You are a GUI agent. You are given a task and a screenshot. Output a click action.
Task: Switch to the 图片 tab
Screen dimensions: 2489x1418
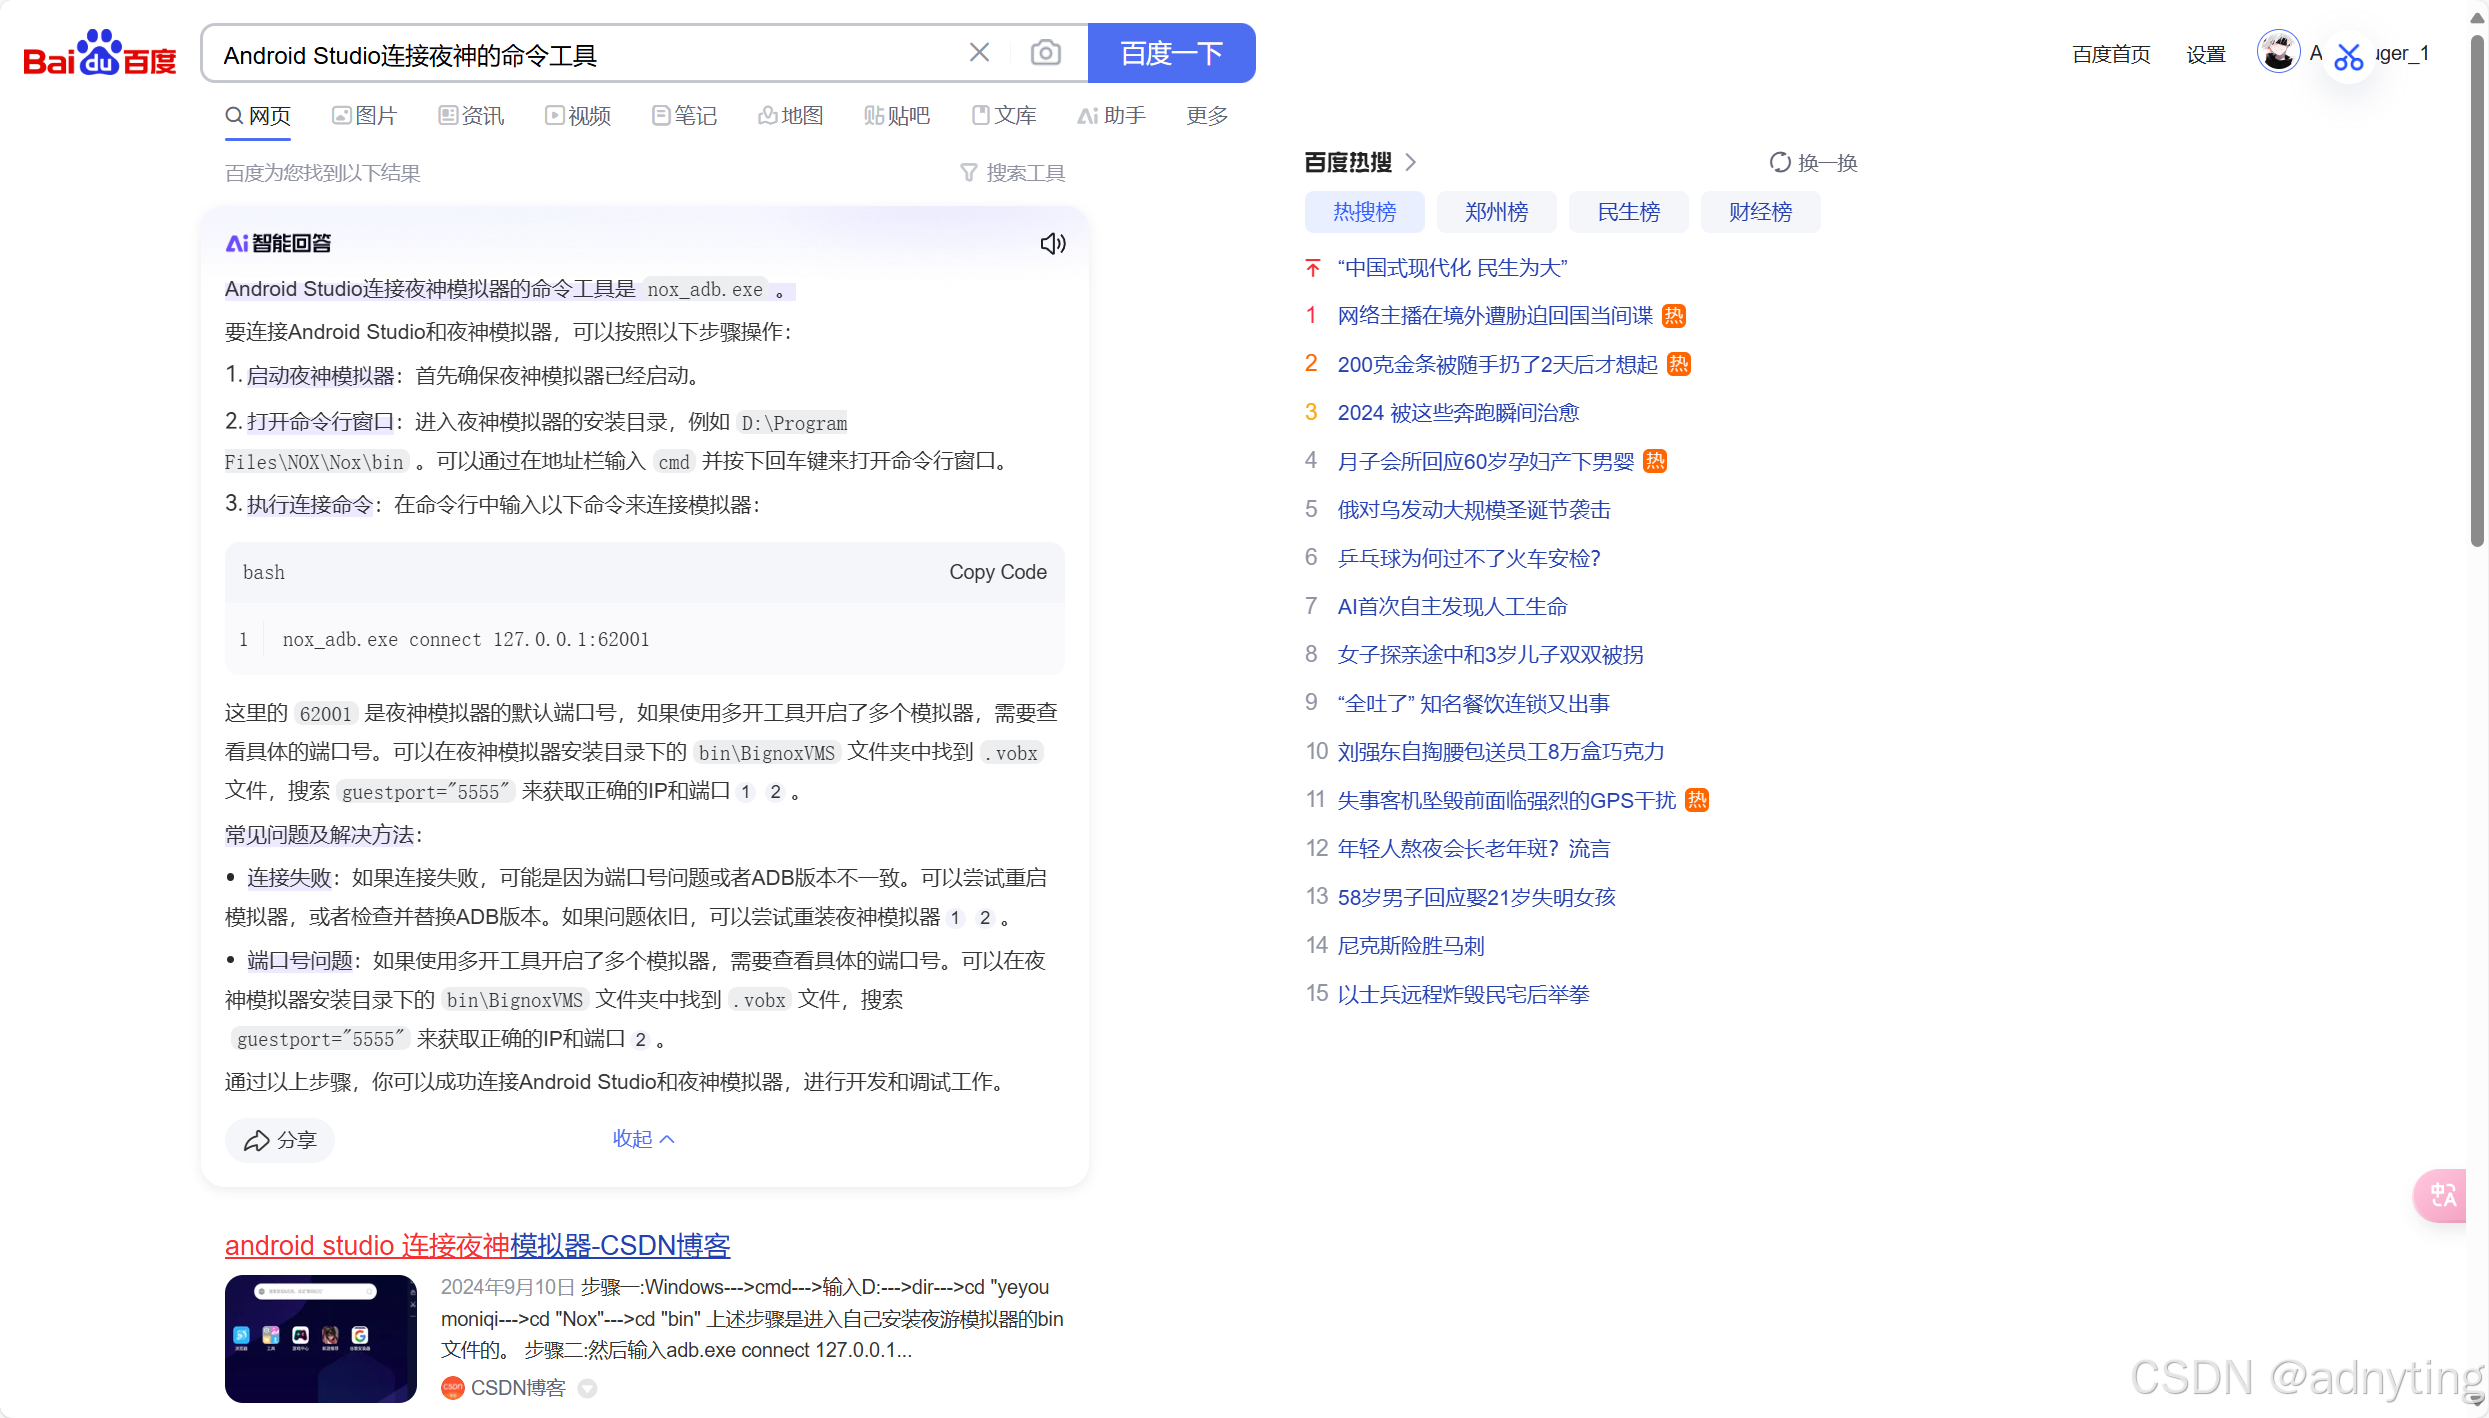(364, 116)
